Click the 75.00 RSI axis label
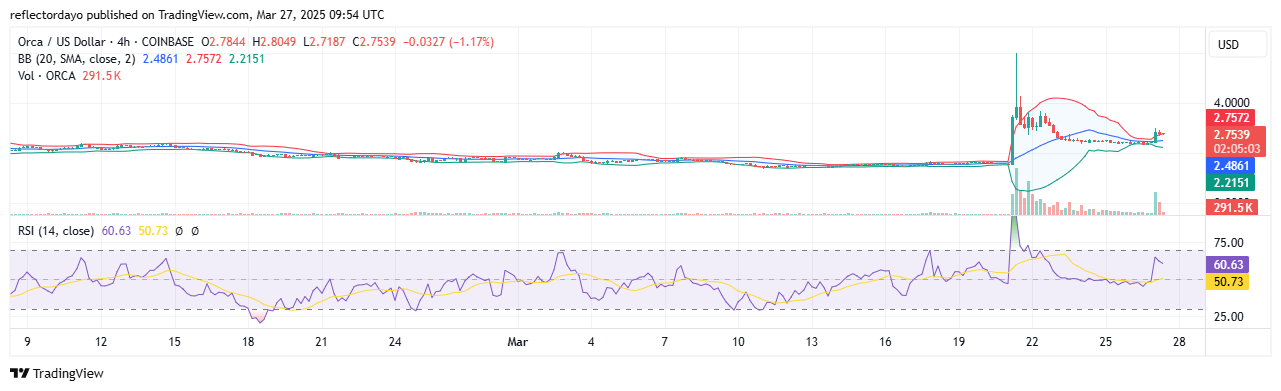 [1229, 242]
